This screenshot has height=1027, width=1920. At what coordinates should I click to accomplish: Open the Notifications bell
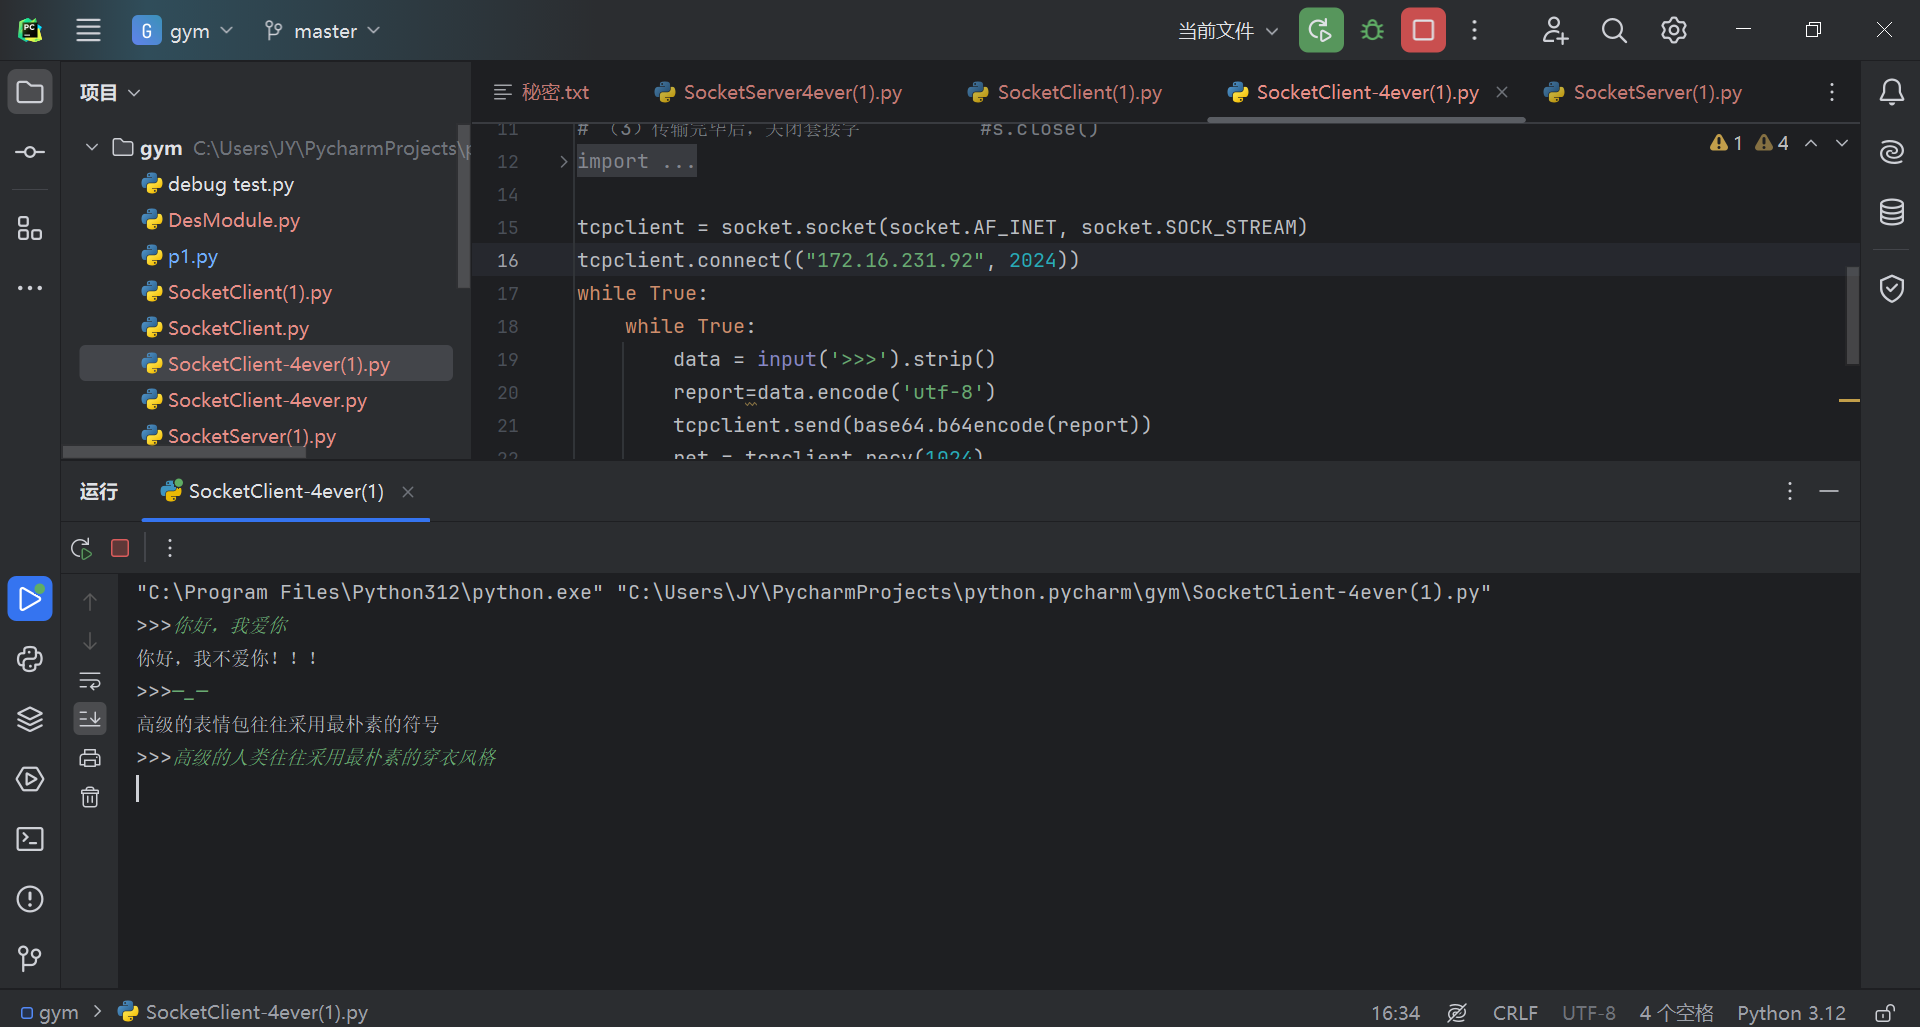click(x=1891, y=92)
